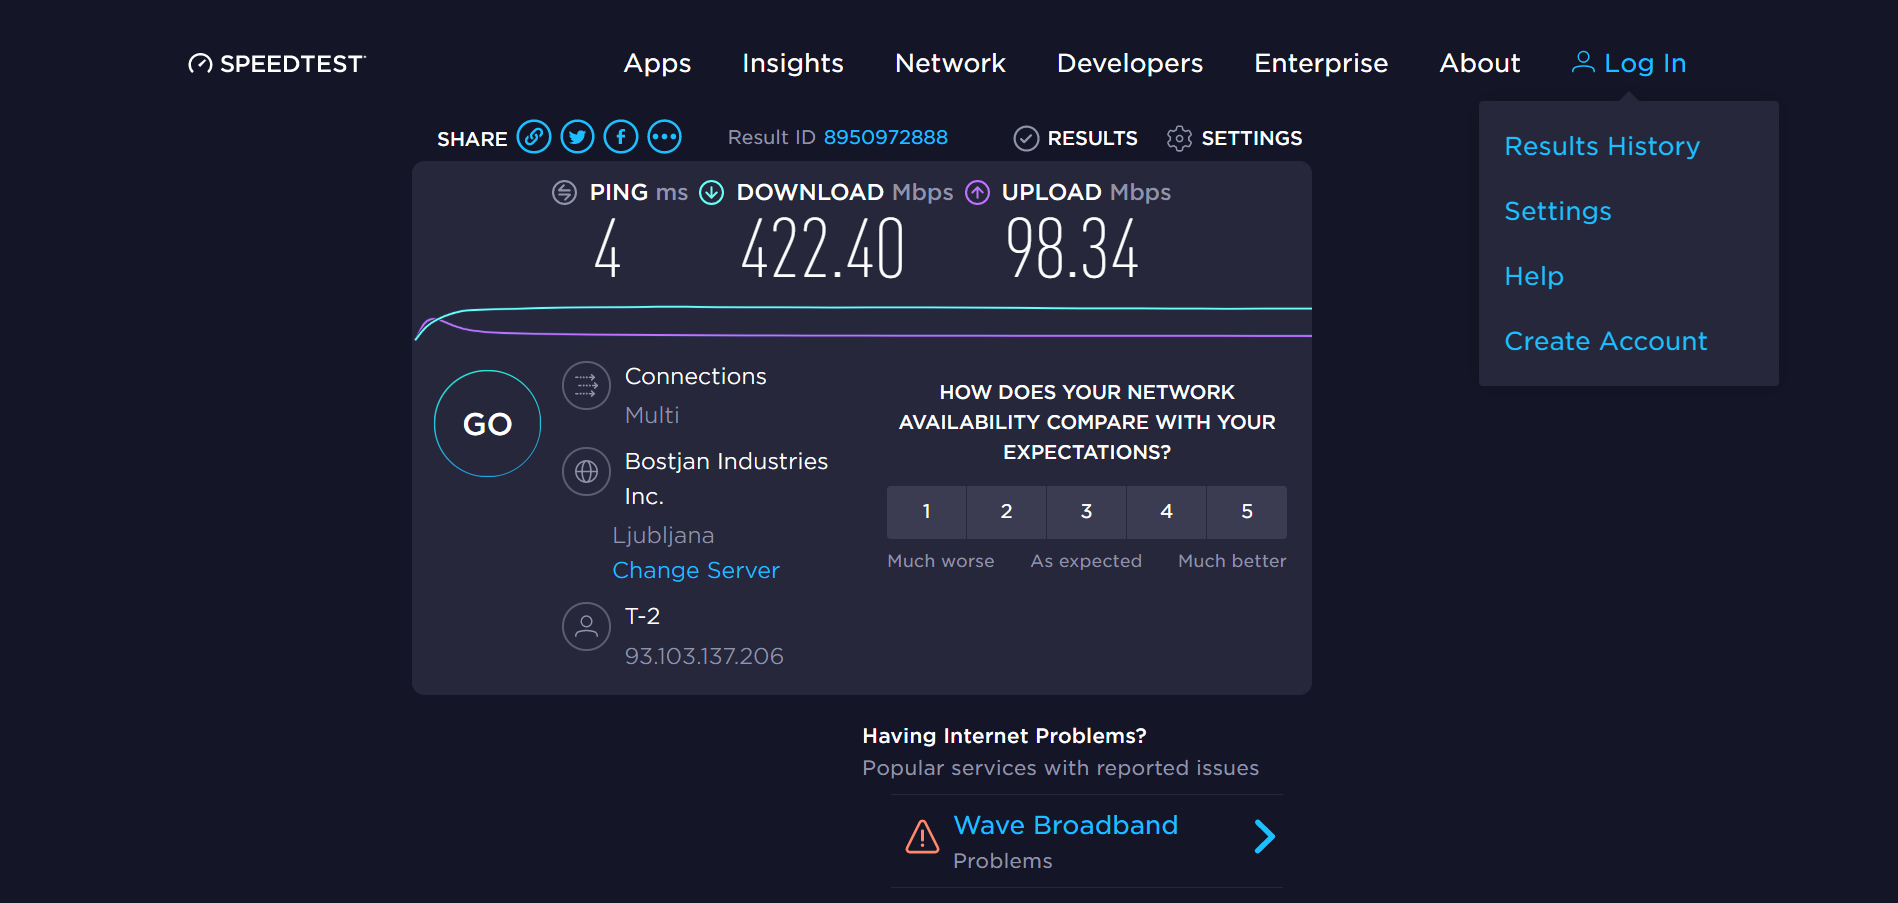
Task: Share result on Facebook icon
Action: coord(621,137)
